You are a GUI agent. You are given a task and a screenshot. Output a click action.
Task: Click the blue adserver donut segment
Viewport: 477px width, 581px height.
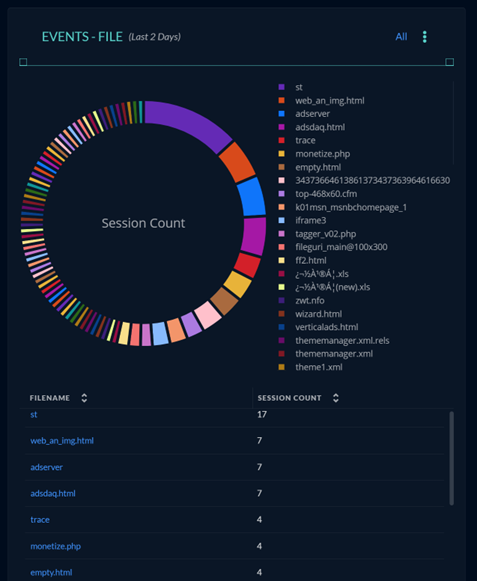[x=251, y=196]
